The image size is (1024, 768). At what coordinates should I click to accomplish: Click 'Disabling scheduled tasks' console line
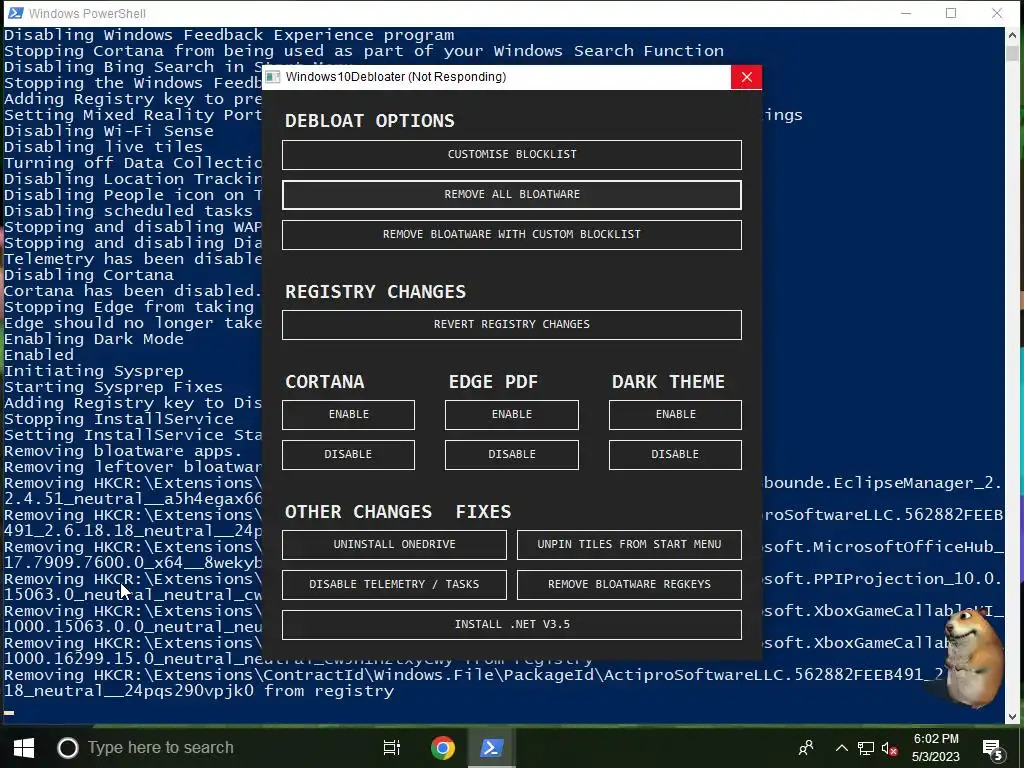point(129,211)
